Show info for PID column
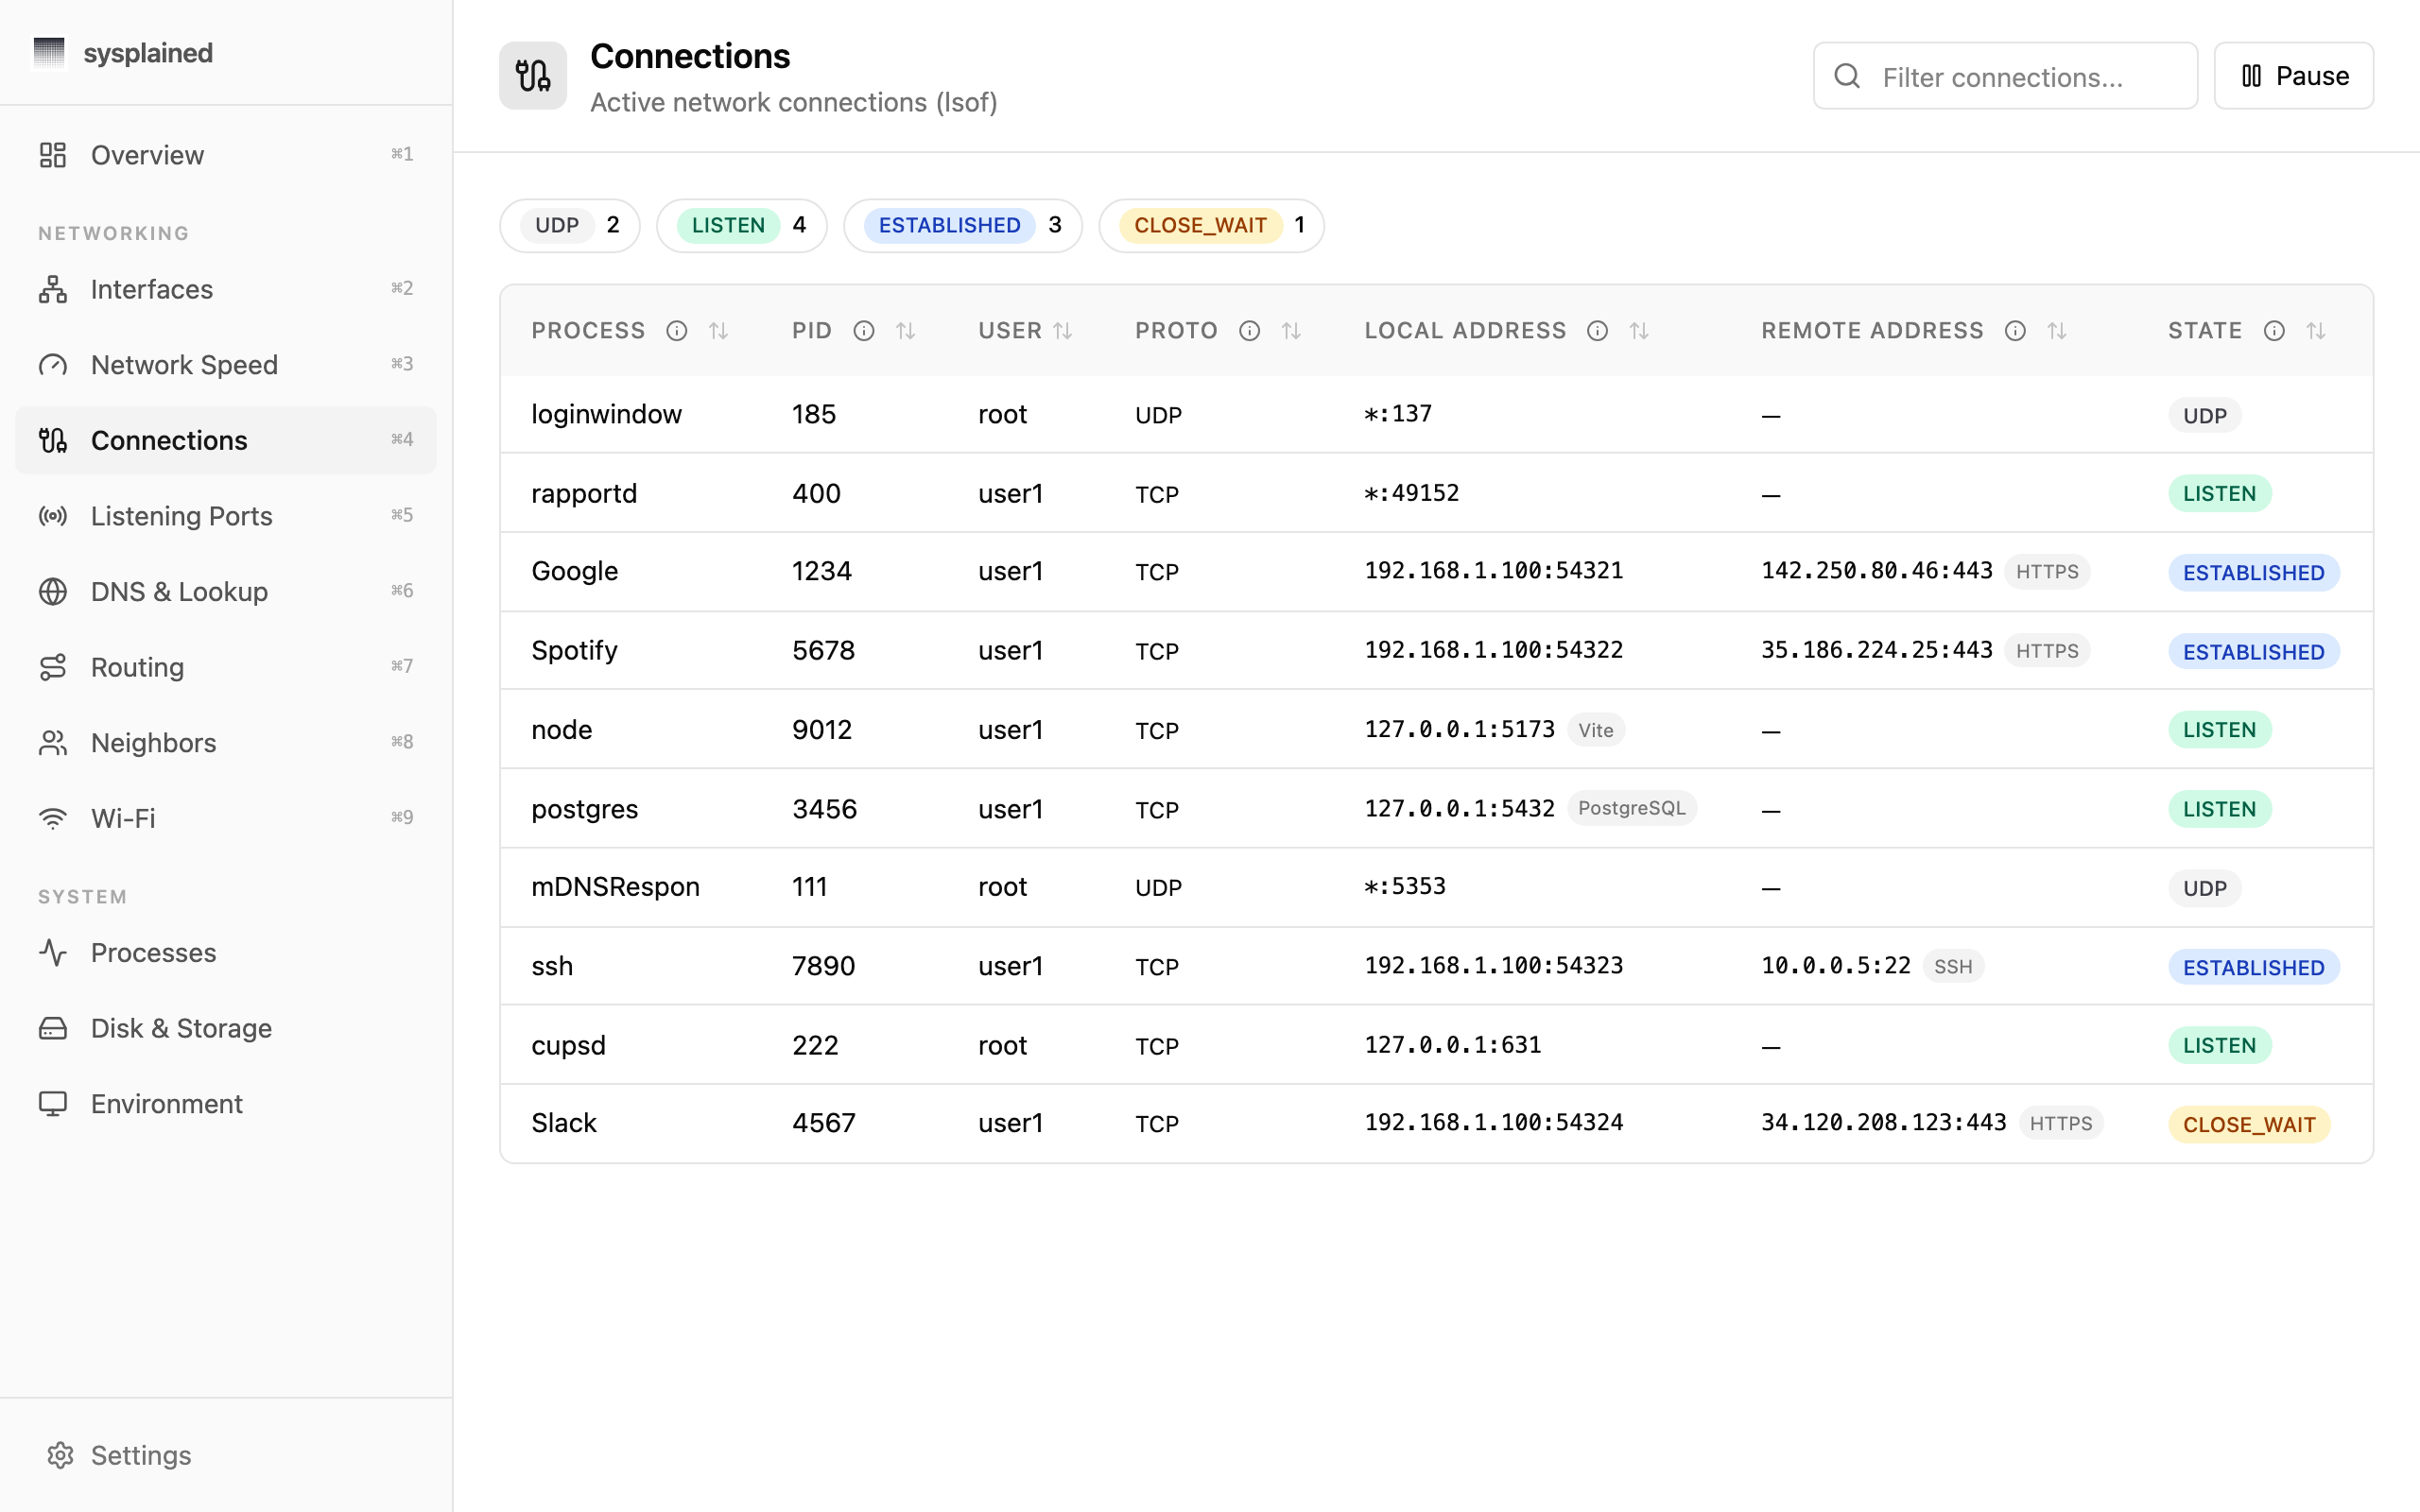2420x1512 pixels. pyautogui.click(x=864, y=331)
